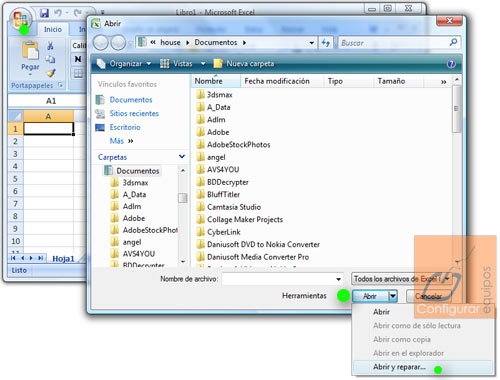500x380 pixels.
Task: Click the file list scrollbar up arrow
Action: coord(457,80)
